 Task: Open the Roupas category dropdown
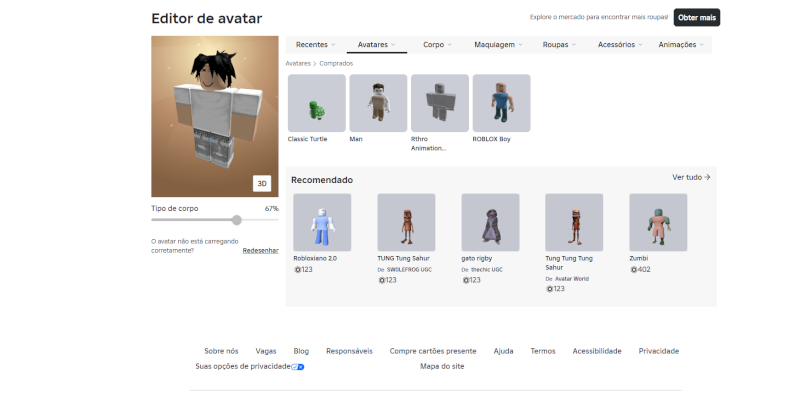pos(559,45)
